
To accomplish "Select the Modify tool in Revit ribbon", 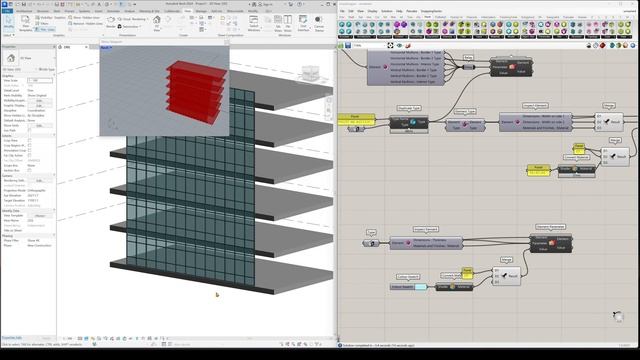I will point(9,23).
